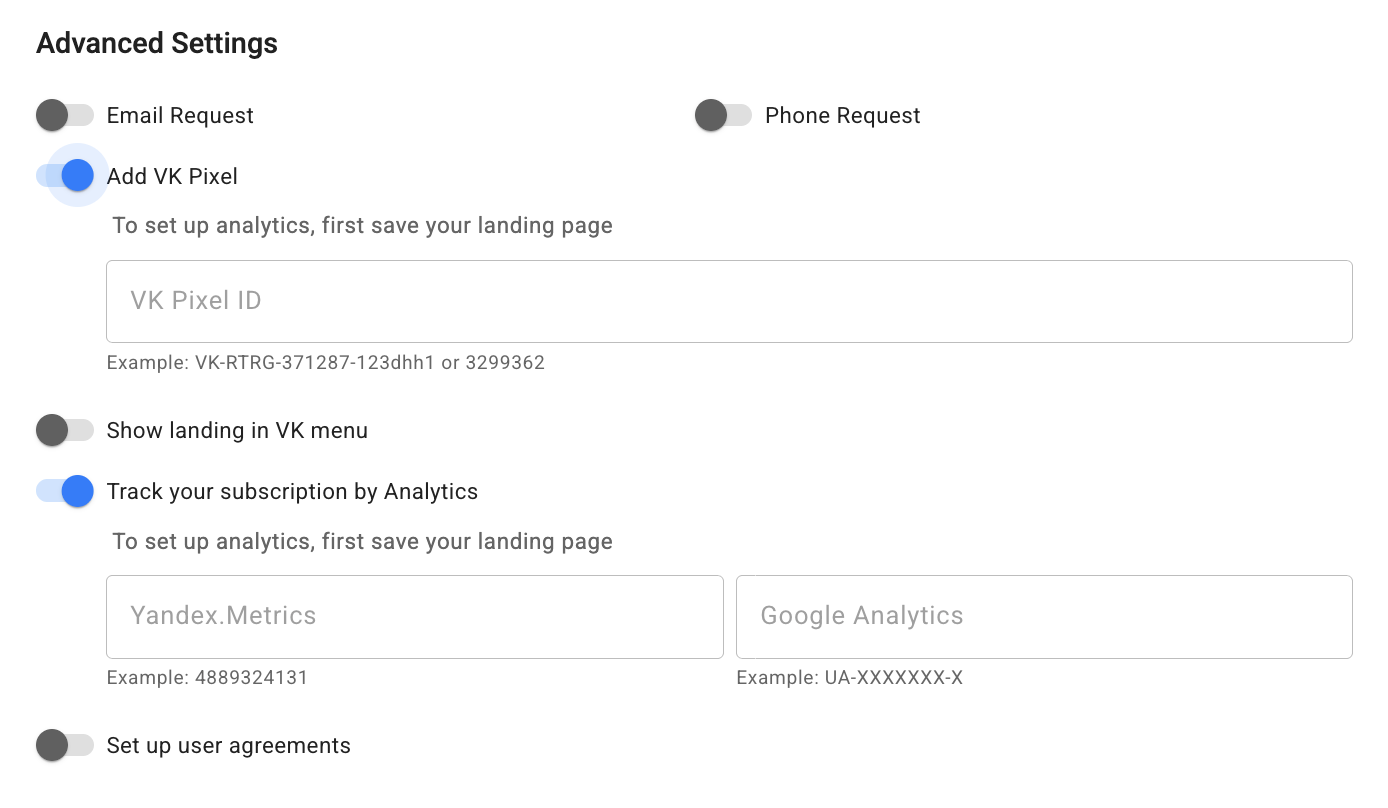Click the analytics setup notice below Add VK Pixel

click(362, 226)
